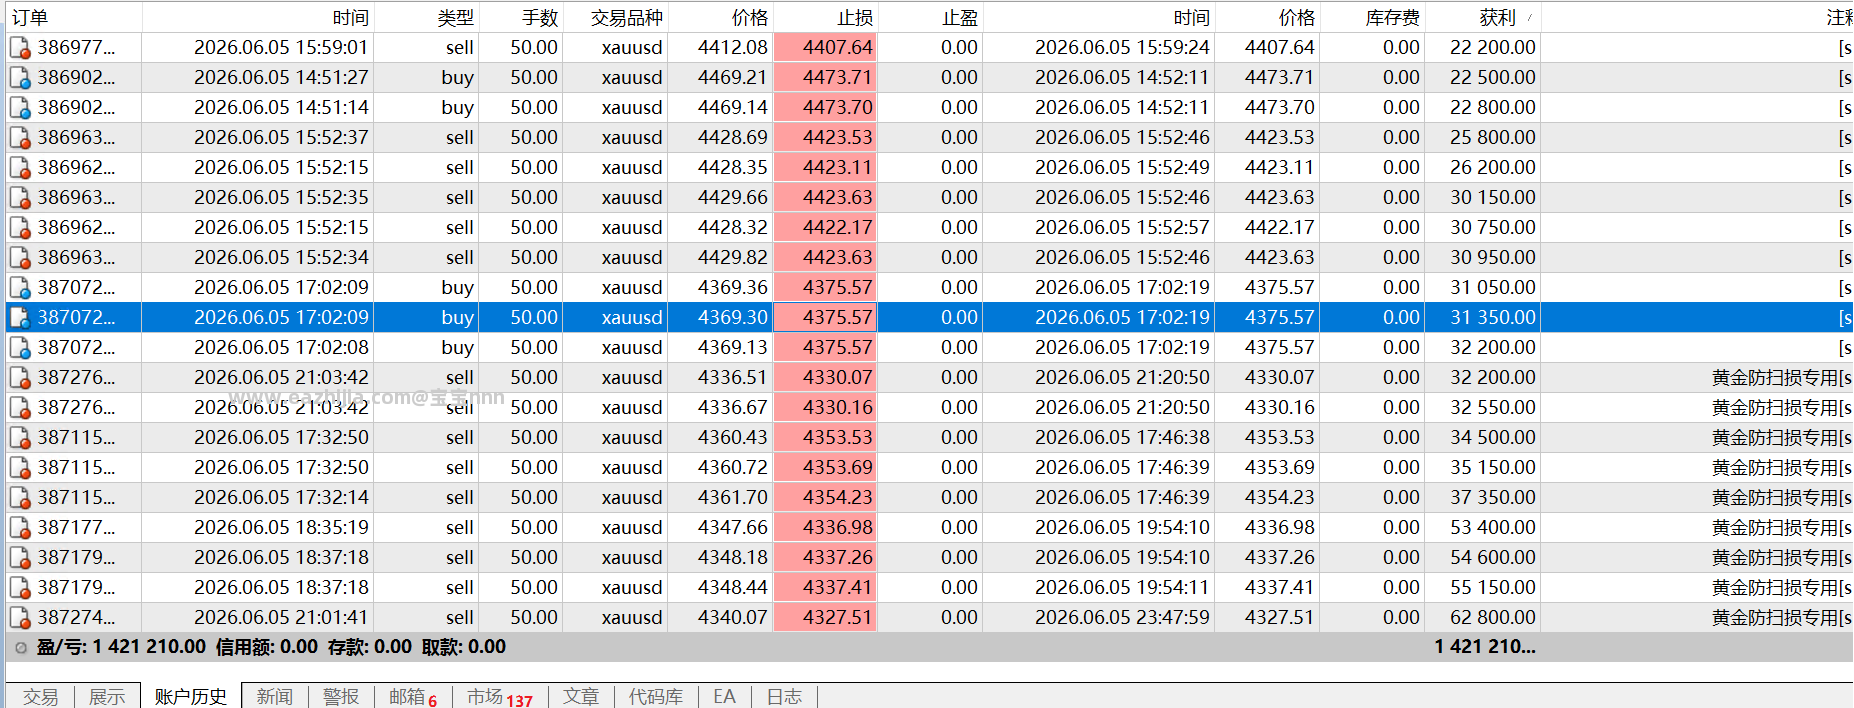
Task: Open the 代码库 tab
Action: [655, 697]
